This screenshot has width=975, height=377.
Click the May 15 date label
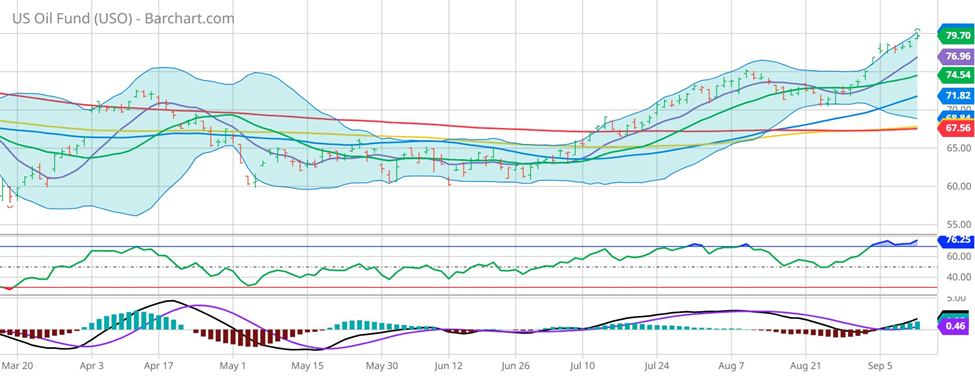pos(308,365)
